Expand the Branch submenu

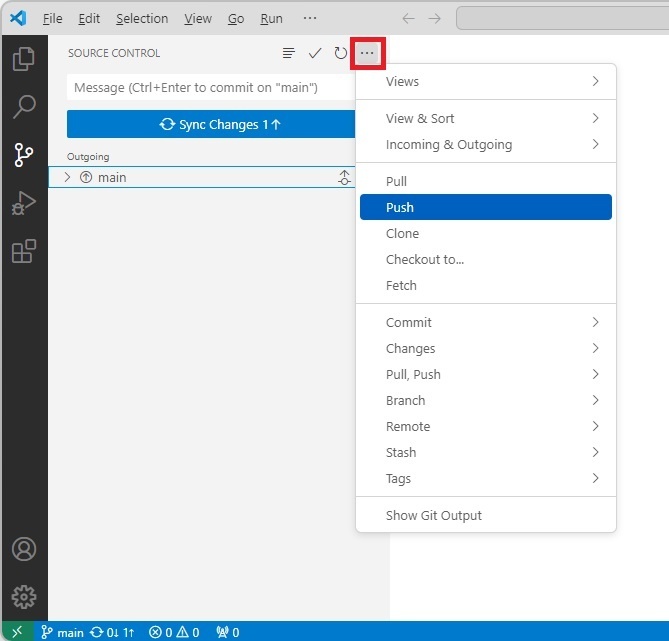click(x=486, y=400)
